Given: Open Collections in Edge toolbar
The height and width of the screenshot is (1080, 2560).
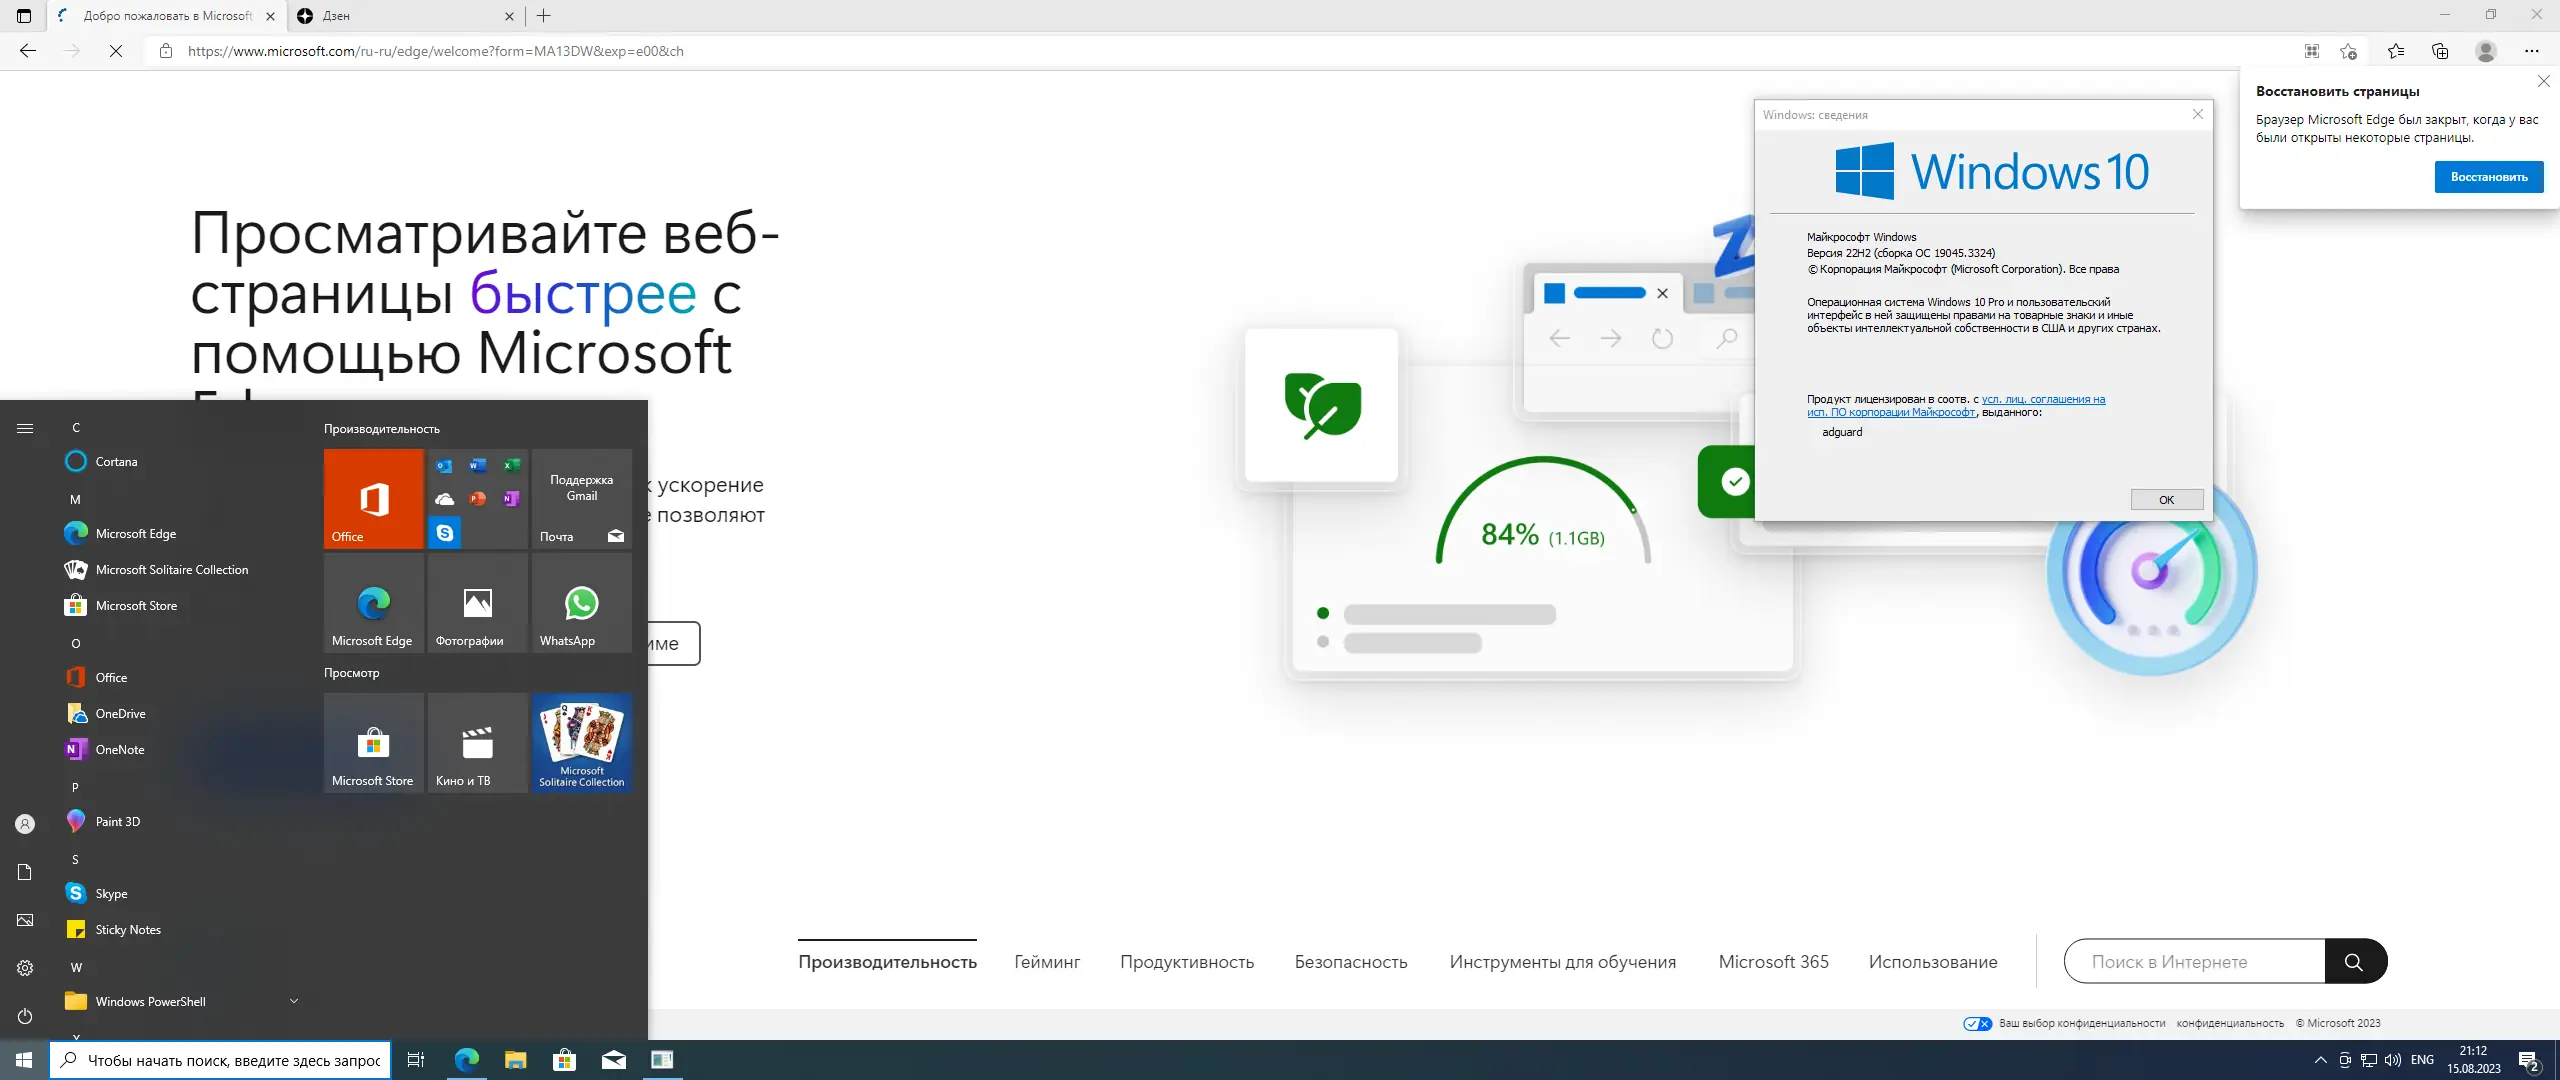Looking at the screenshot, I should click(x=2440, y=50).
